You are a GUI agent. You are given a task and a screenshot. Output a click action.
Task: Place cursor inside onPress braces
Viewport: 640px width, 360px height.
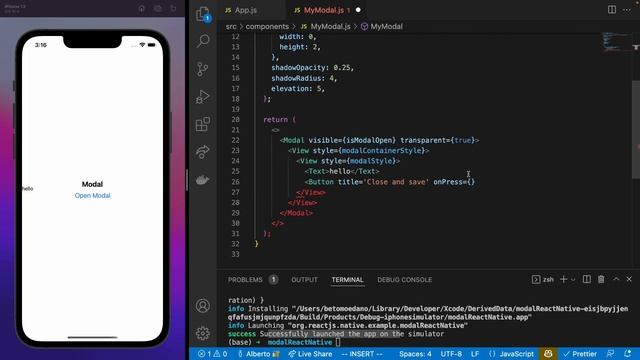coord(471,182)
